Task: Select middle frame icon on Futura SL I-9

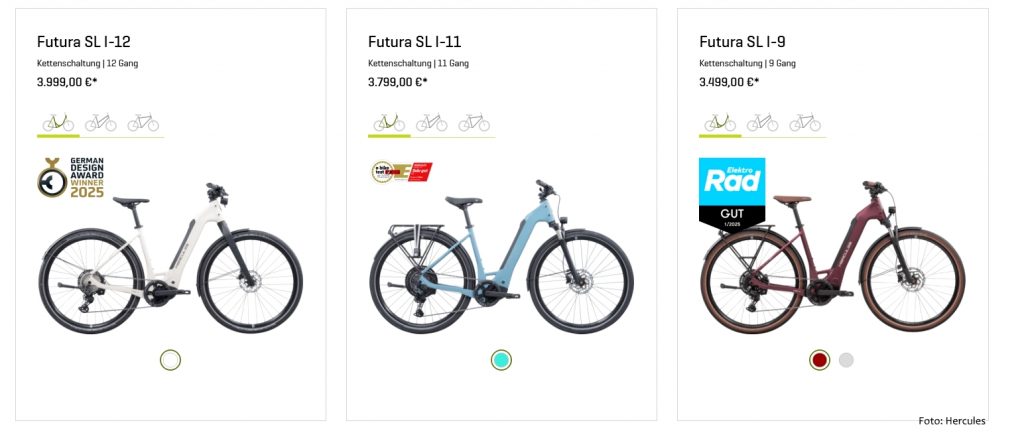Action: pos(763,123)
